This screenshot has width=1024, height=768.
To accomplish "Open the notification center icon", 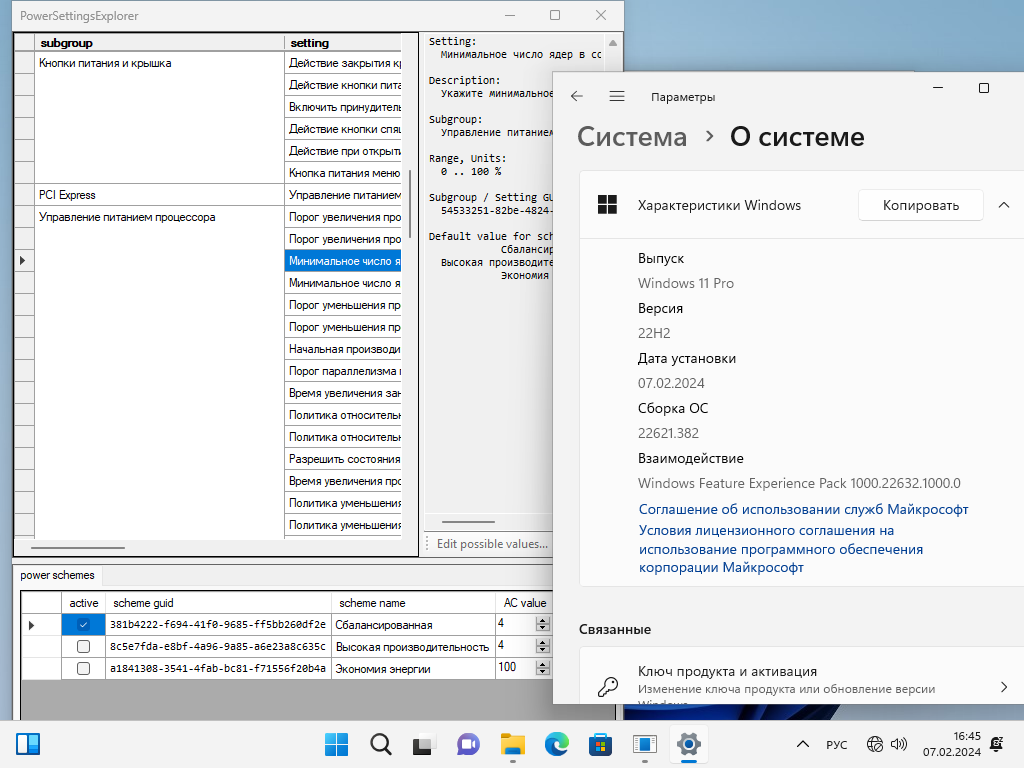I will click(997, 744).
